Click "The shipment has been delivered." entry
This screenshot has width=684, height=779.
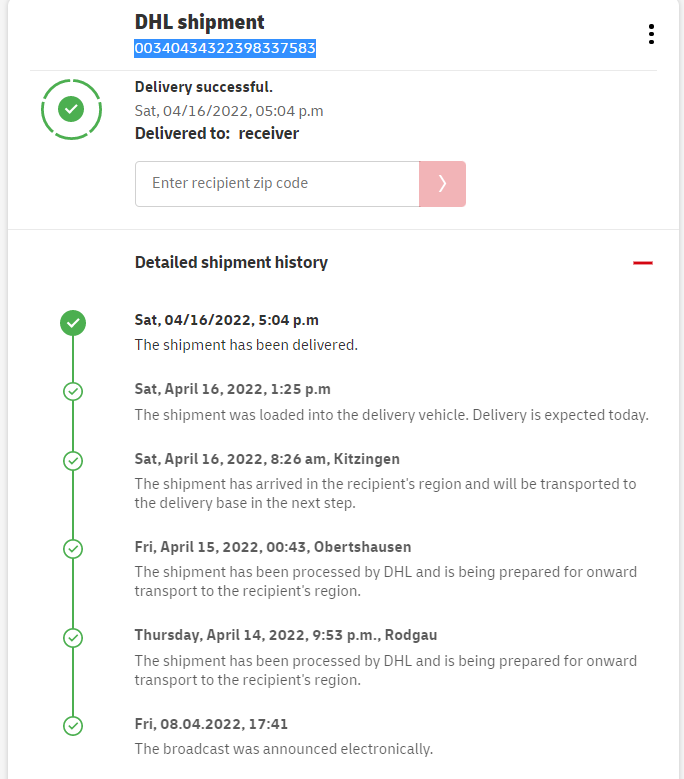246,345
